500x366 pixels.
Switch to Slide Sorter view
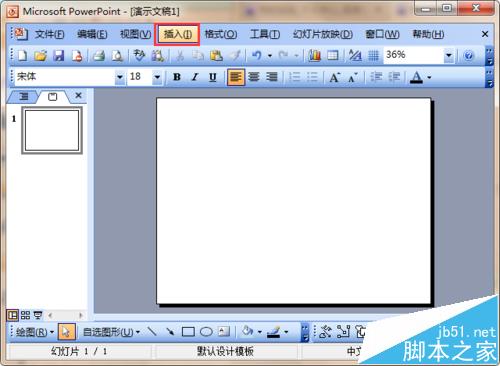[25, 315]
